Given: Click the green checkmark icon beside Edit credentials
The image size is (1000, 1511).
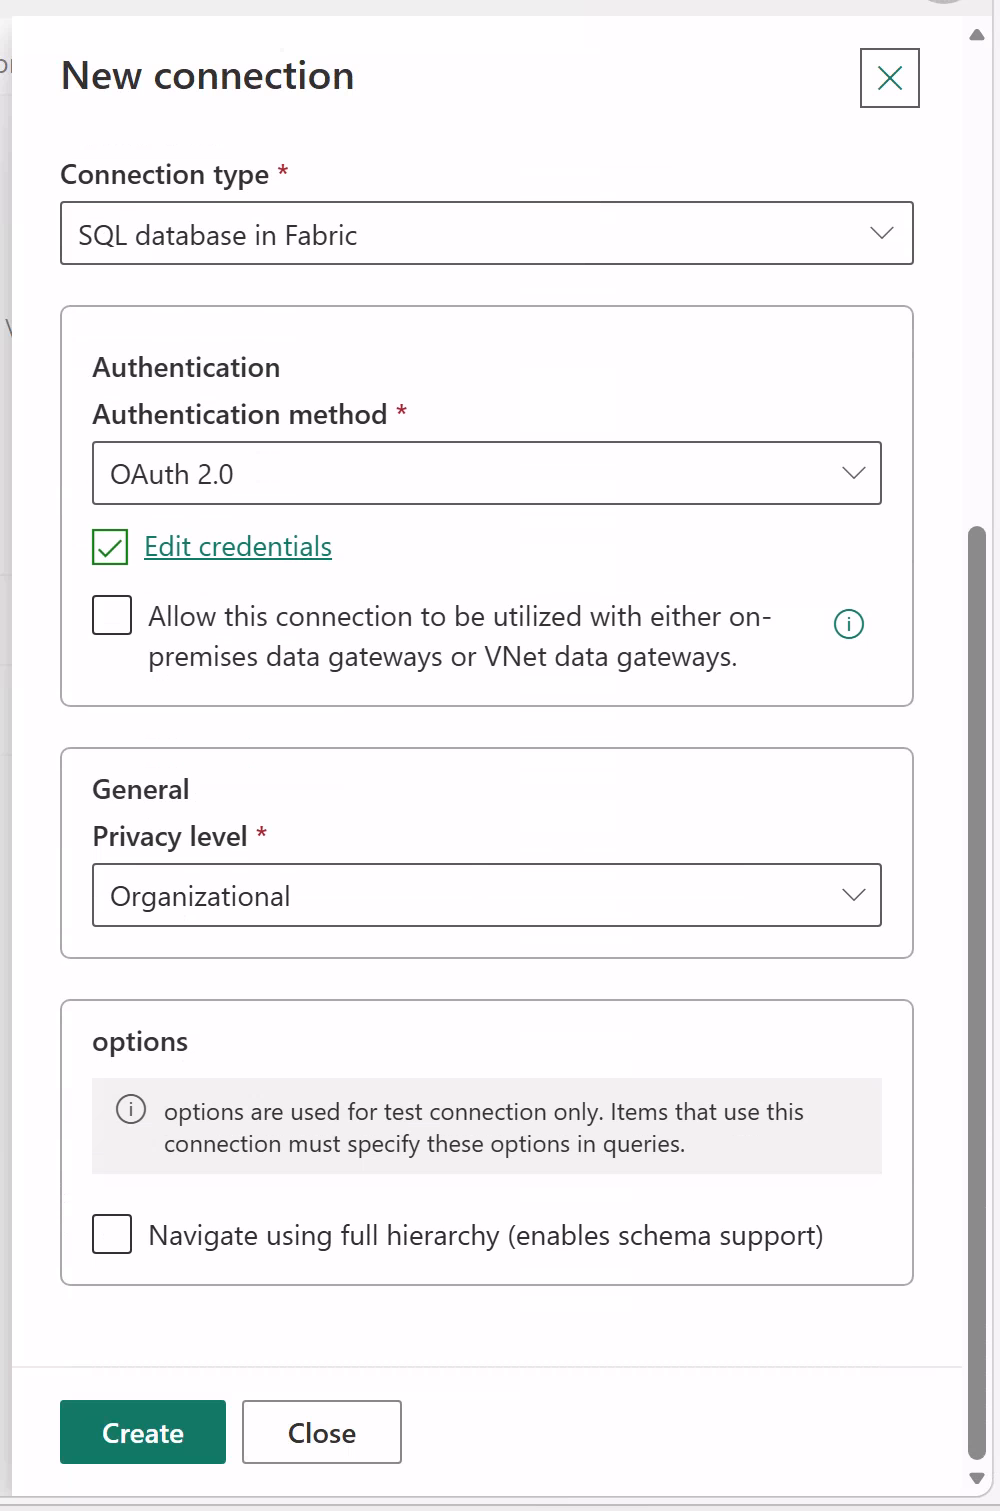Looking at the screenshot, I should click(x=110, y=547).
